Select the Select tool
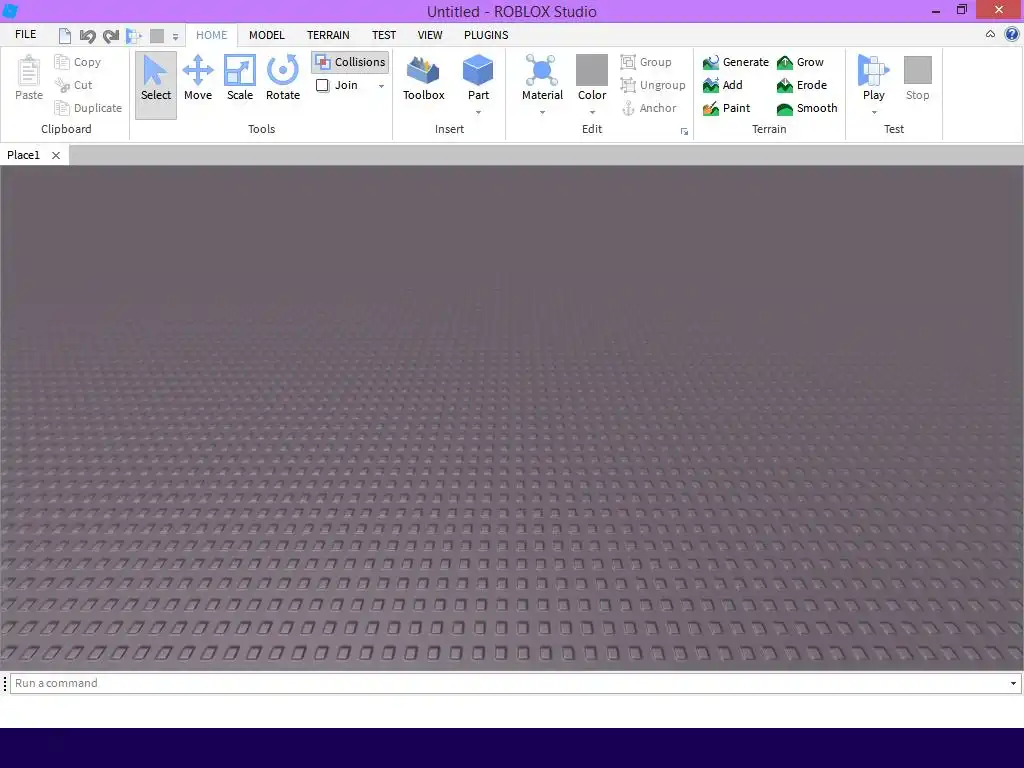 tap(155, 85)
